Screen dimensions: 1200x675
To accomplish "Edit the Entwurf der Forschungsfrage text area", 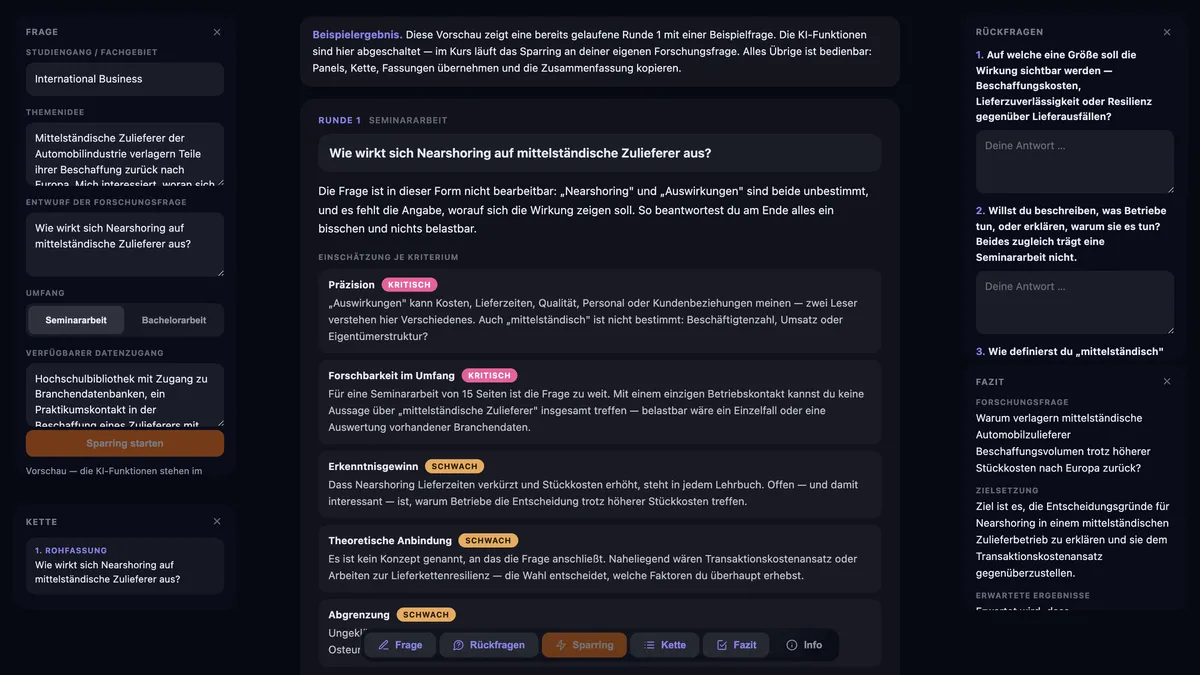I will 125,244.
